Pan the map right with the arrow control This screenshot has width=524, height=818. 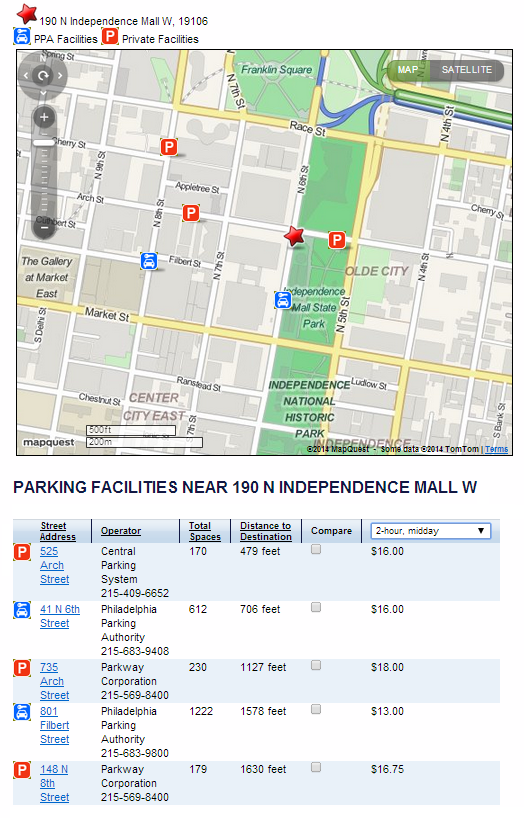pyautogui.click(x=60, y=76)
